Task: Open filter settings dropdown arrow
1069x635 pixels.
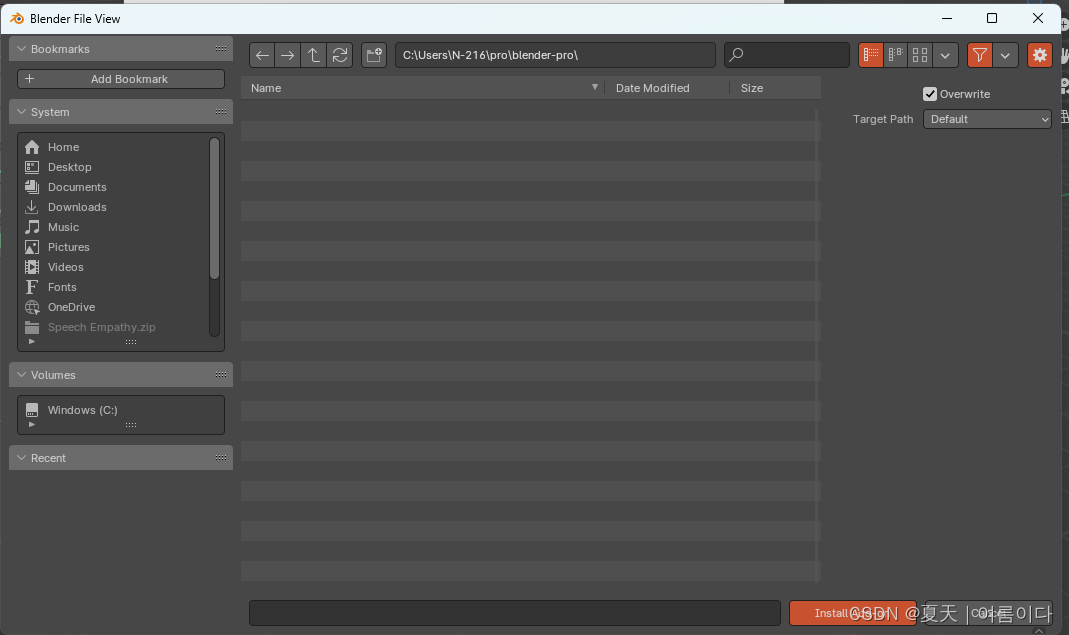Action: click(1005, 55)
